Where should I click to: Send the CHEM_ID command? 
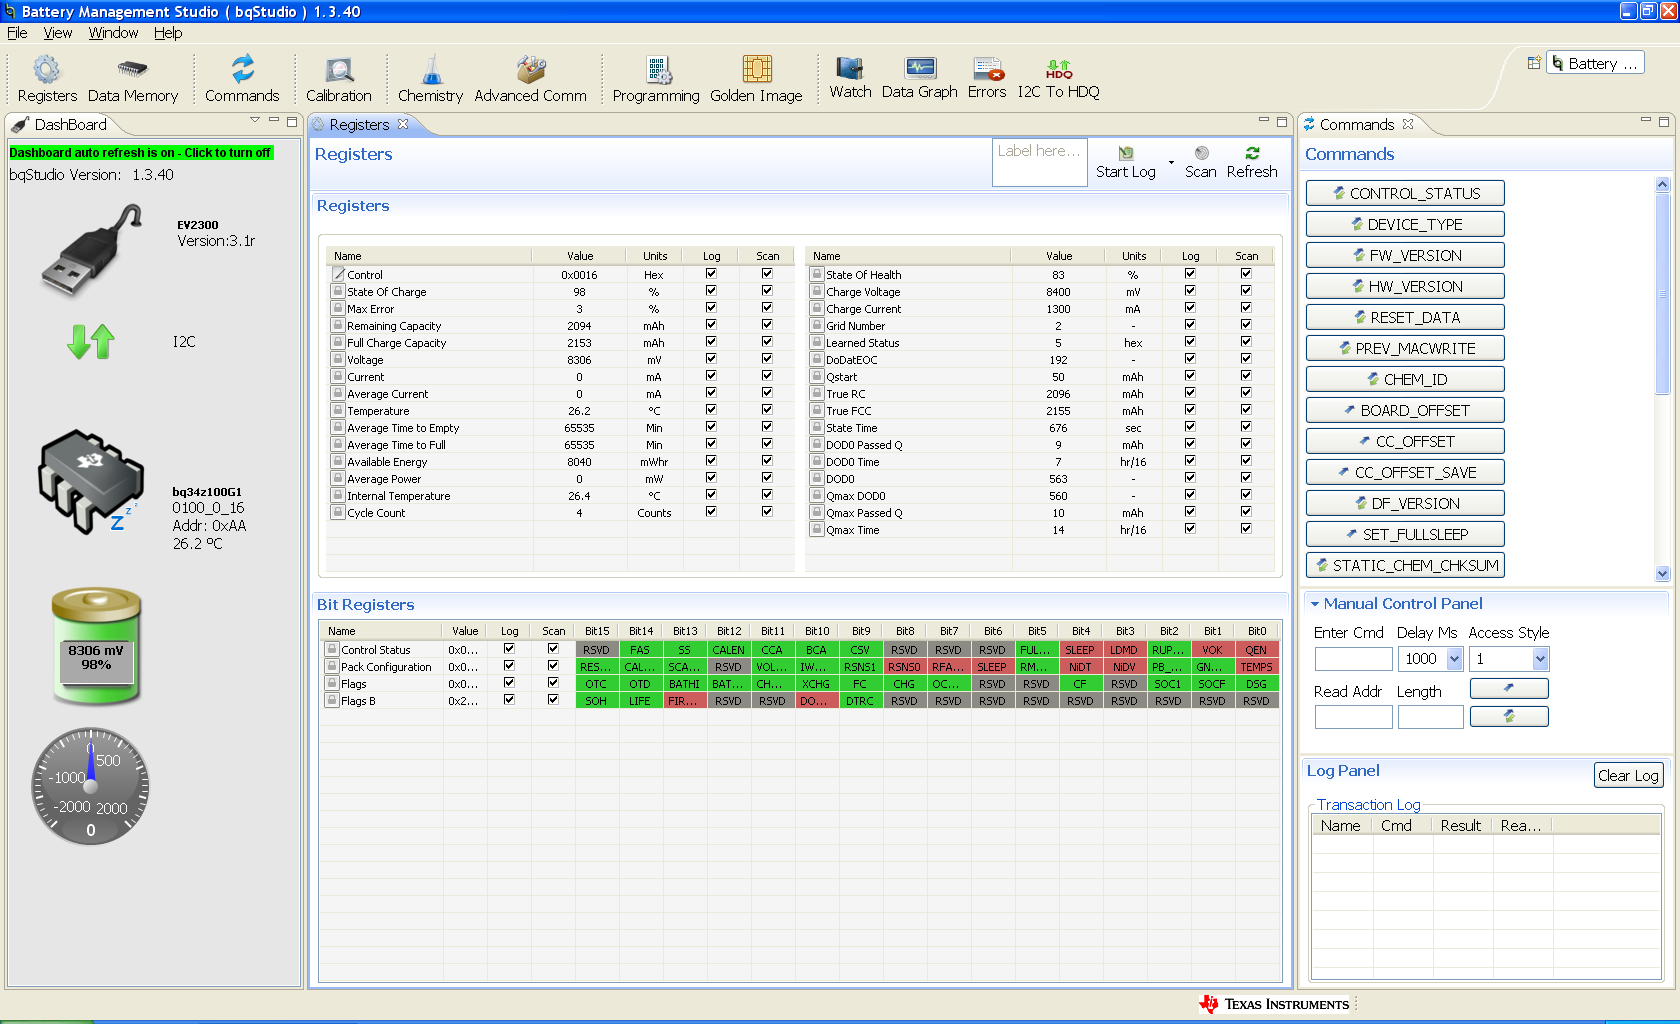[x=1405, y=380]
